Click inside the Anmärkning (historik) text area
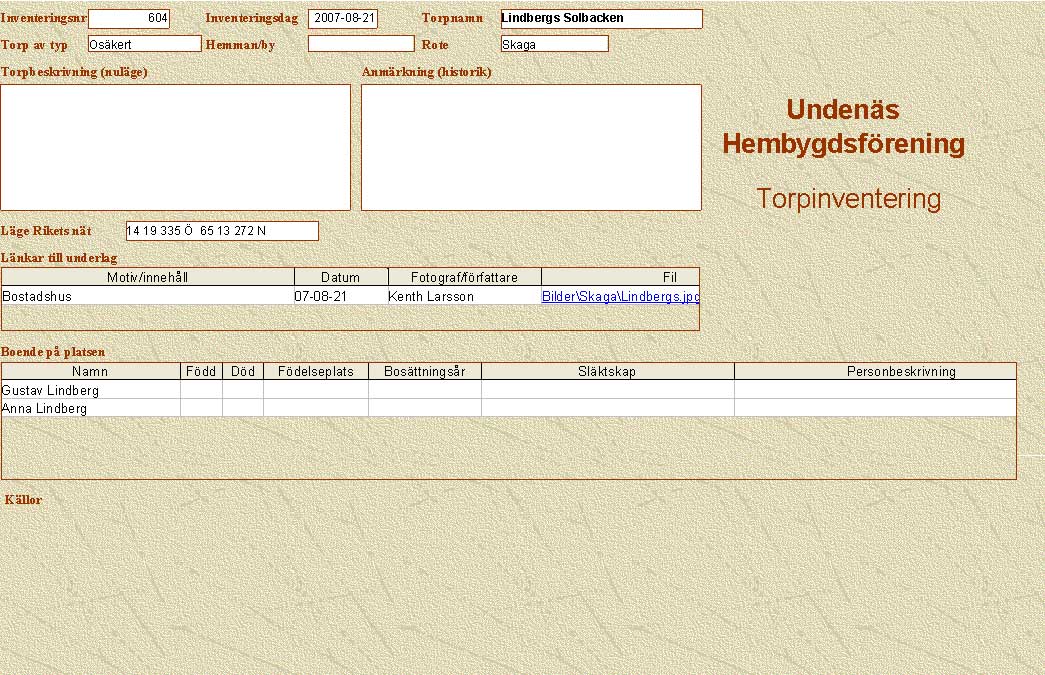 [531, 147]
